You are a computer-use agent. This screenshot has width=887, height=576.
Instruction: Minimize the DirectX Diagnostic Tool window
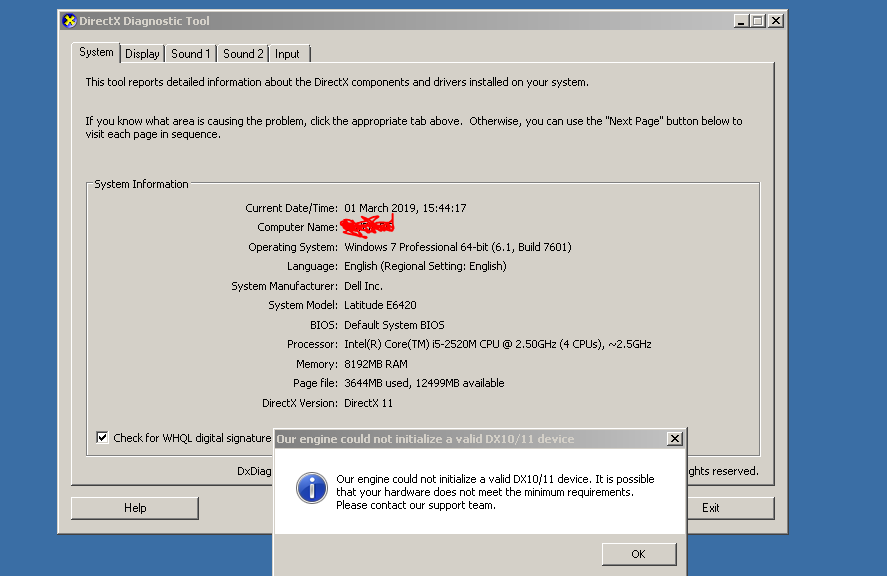[742, 21]
